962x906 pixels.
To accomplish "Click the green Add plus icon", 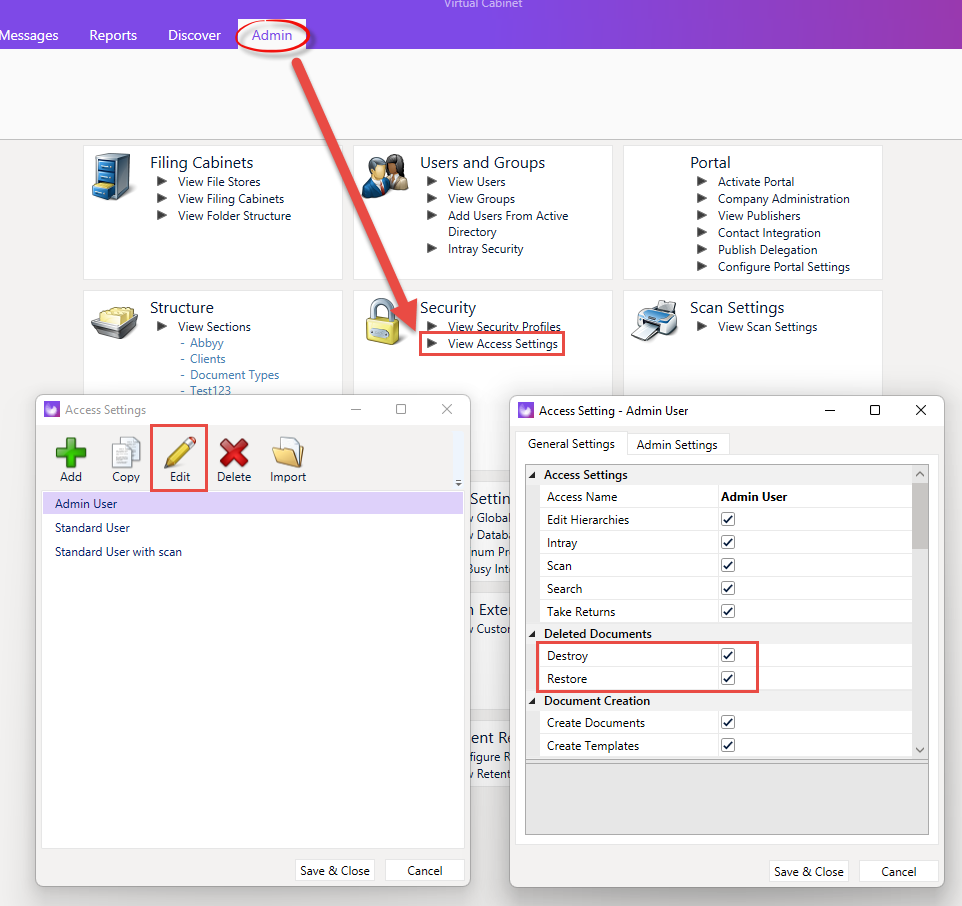I will (x=71, y=453).
